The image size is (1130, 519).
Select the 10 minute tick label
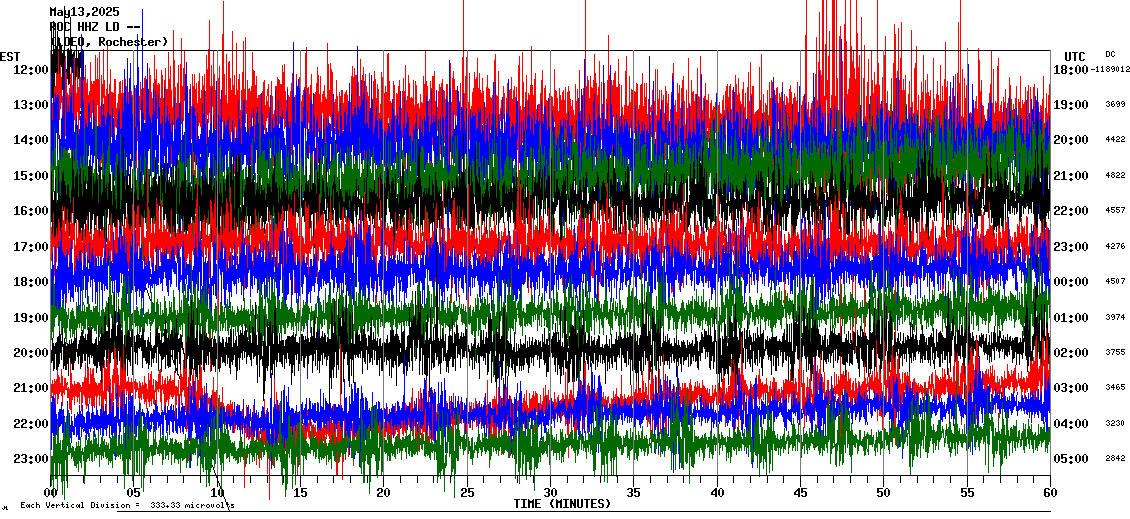click(217, 492)
